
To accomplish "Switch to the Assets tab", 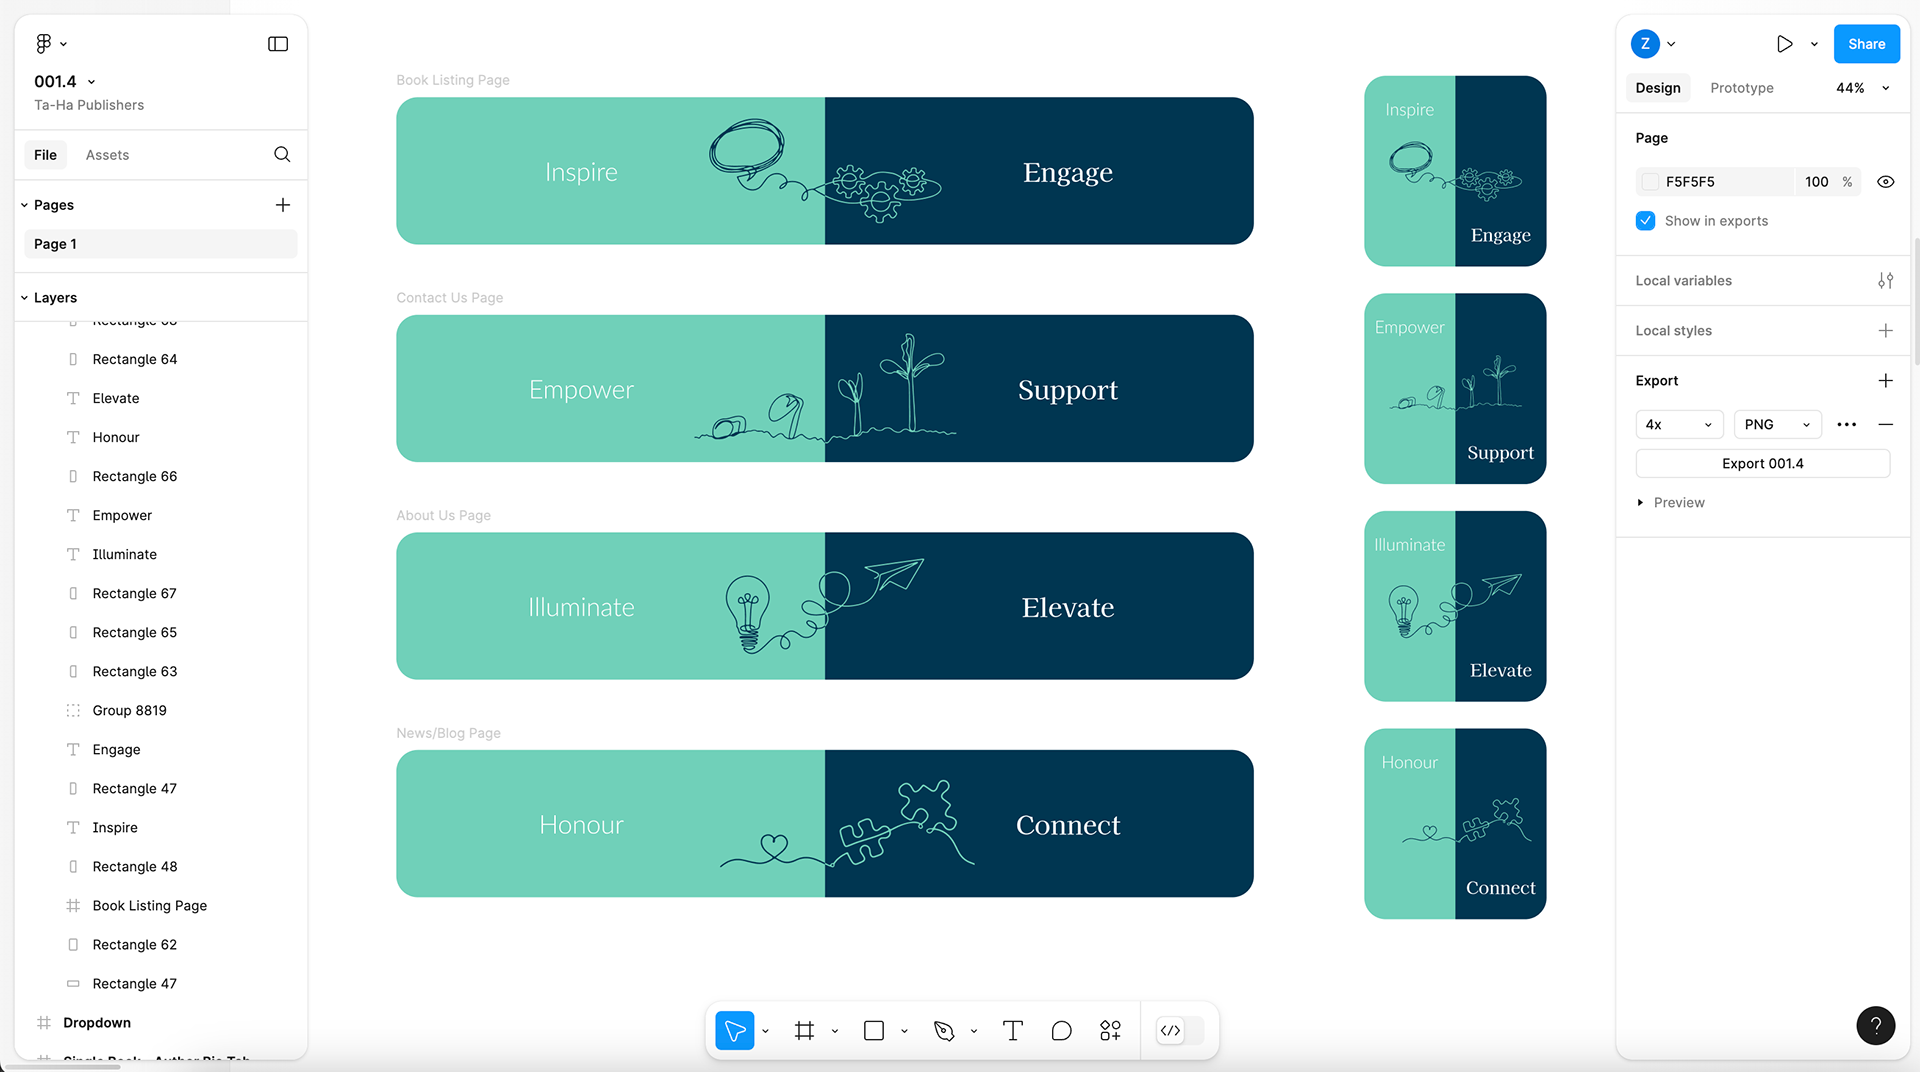I will coord(107,155).
